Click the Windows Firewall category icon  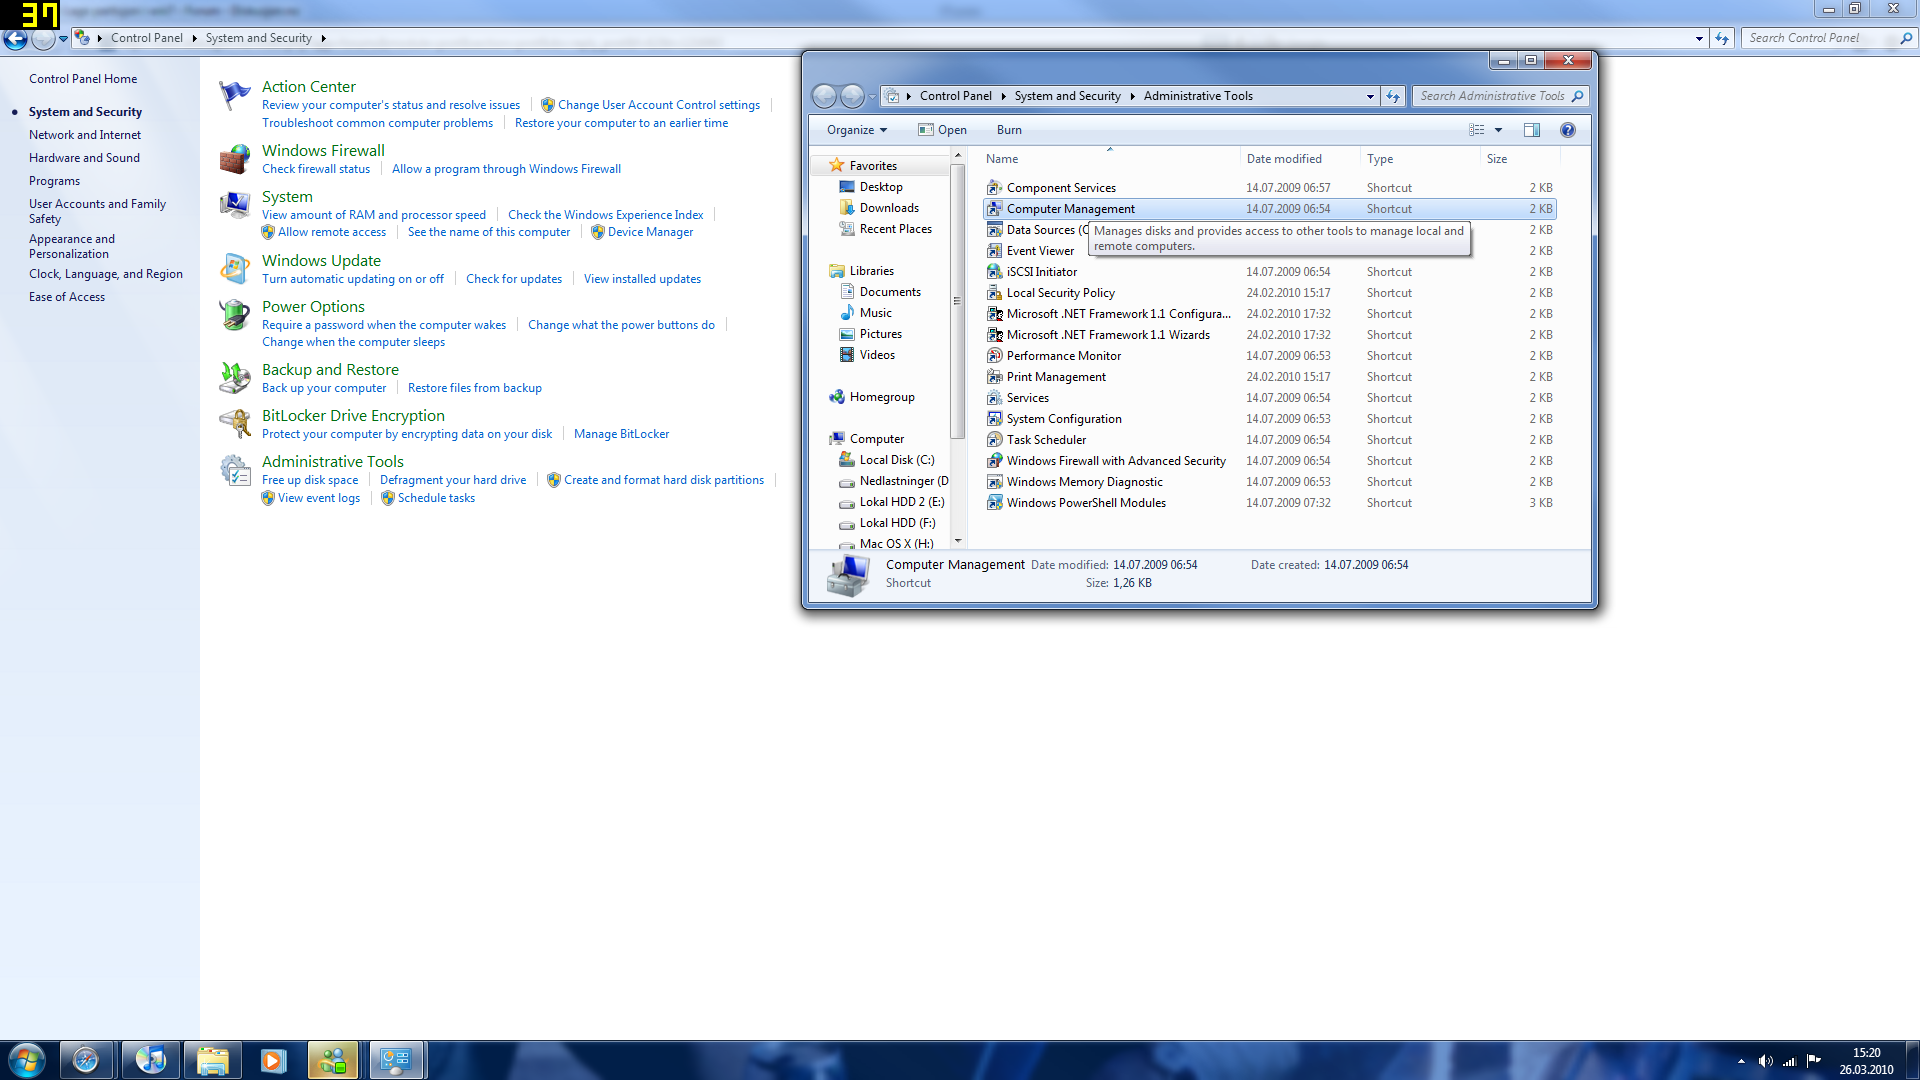point(235,159)
